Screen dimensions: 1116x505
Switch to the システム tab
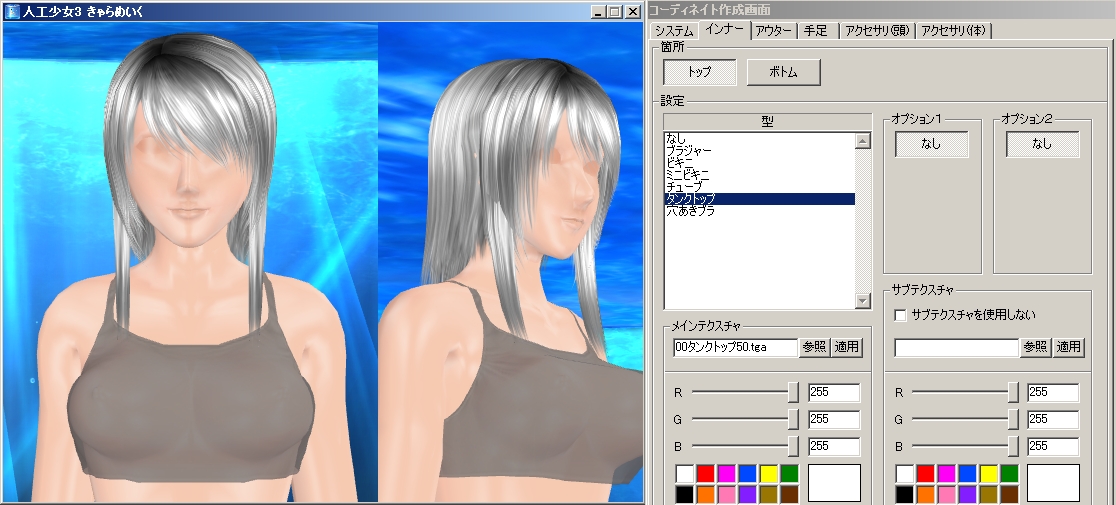[x=675, y=31]
